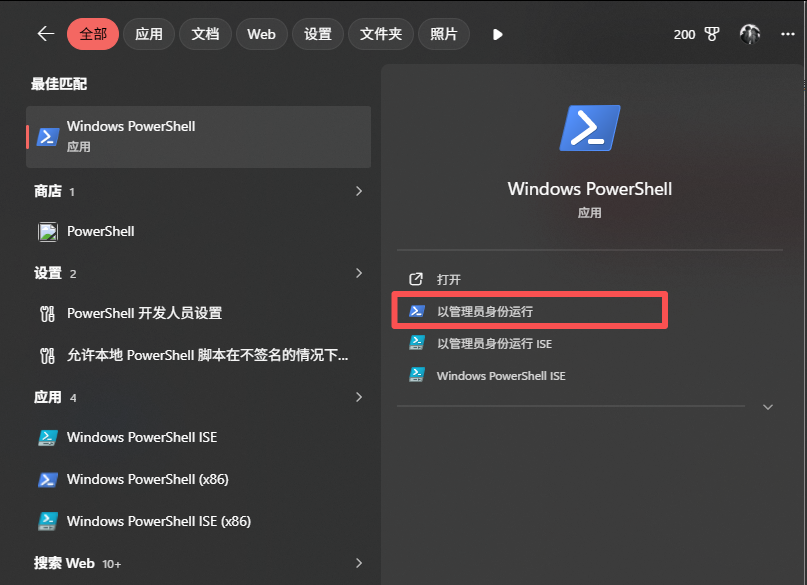Click the PowerShell store app icon
This screenshot has height=585, width=807.
point(48,232)
